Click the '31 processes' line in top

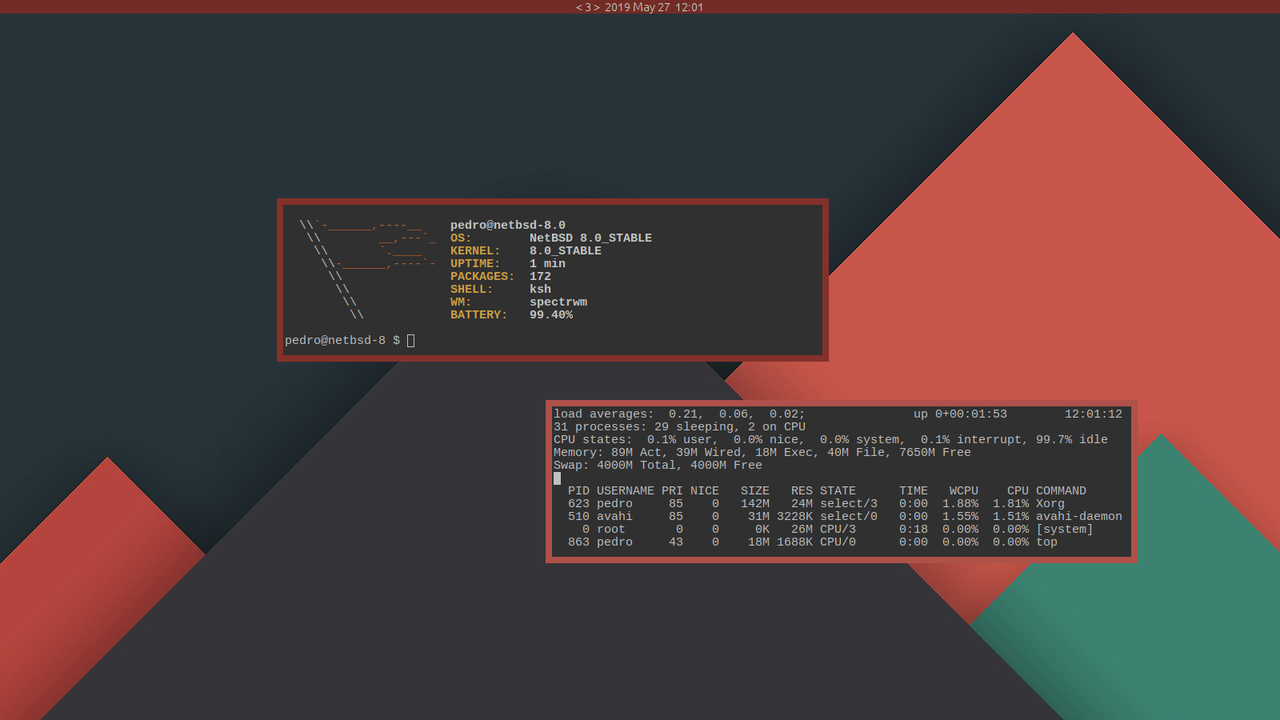tap(679, 427)
